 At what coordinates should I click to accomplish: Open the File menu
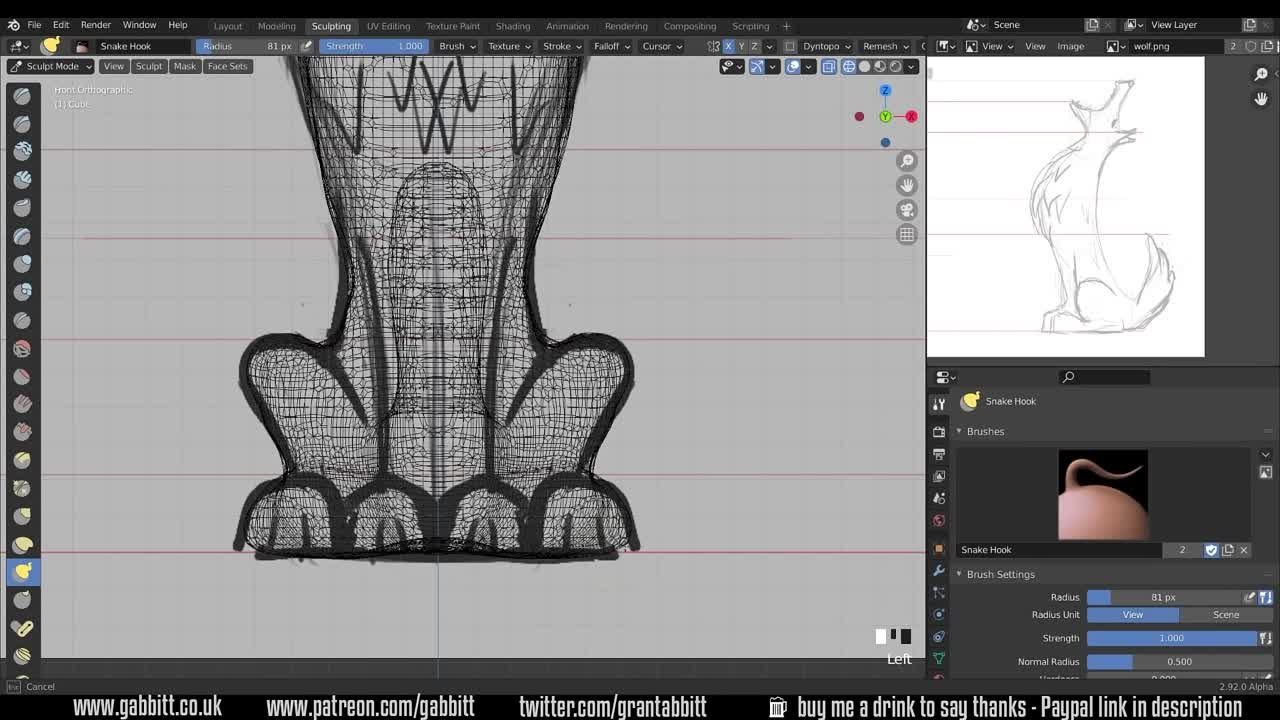(x=35, y=25)
